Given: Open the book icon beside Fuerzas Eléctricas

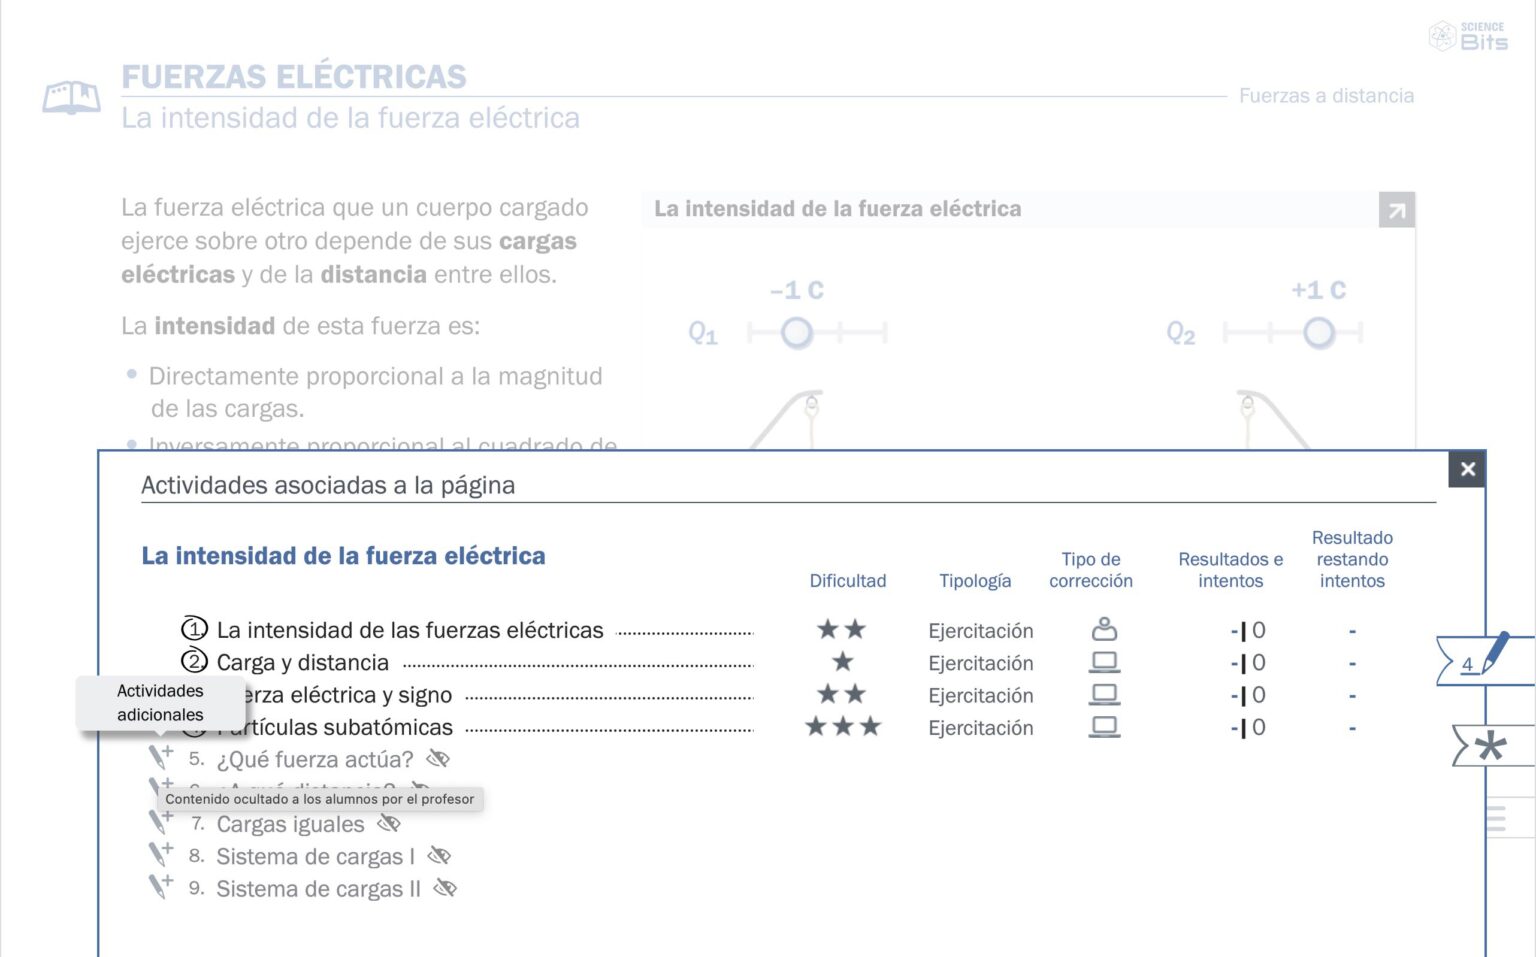Looking at the screenshot, I should point(71,97).
